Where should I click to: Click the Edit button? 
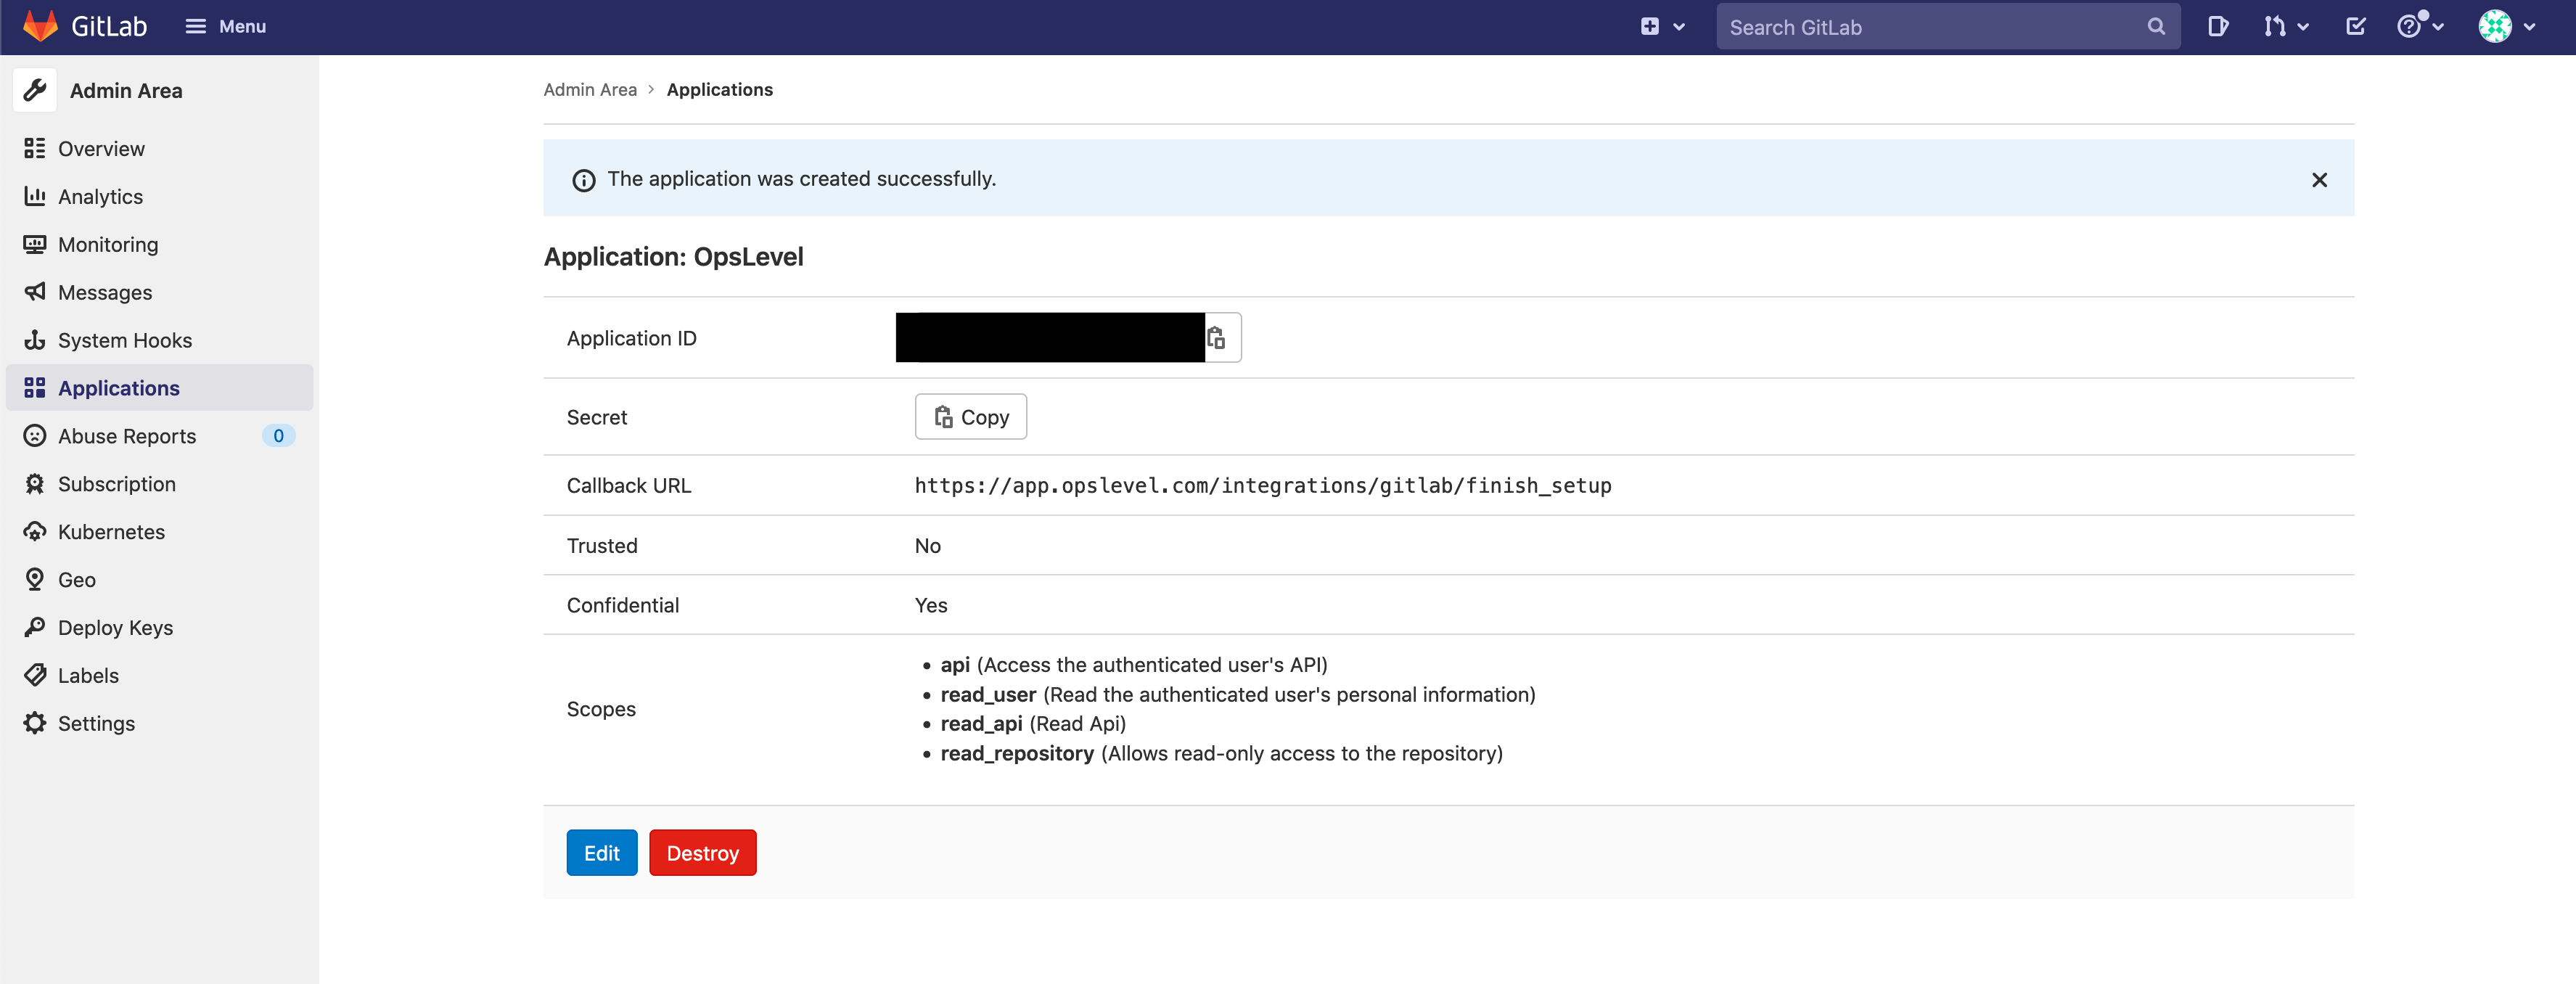tap(602, 853)
